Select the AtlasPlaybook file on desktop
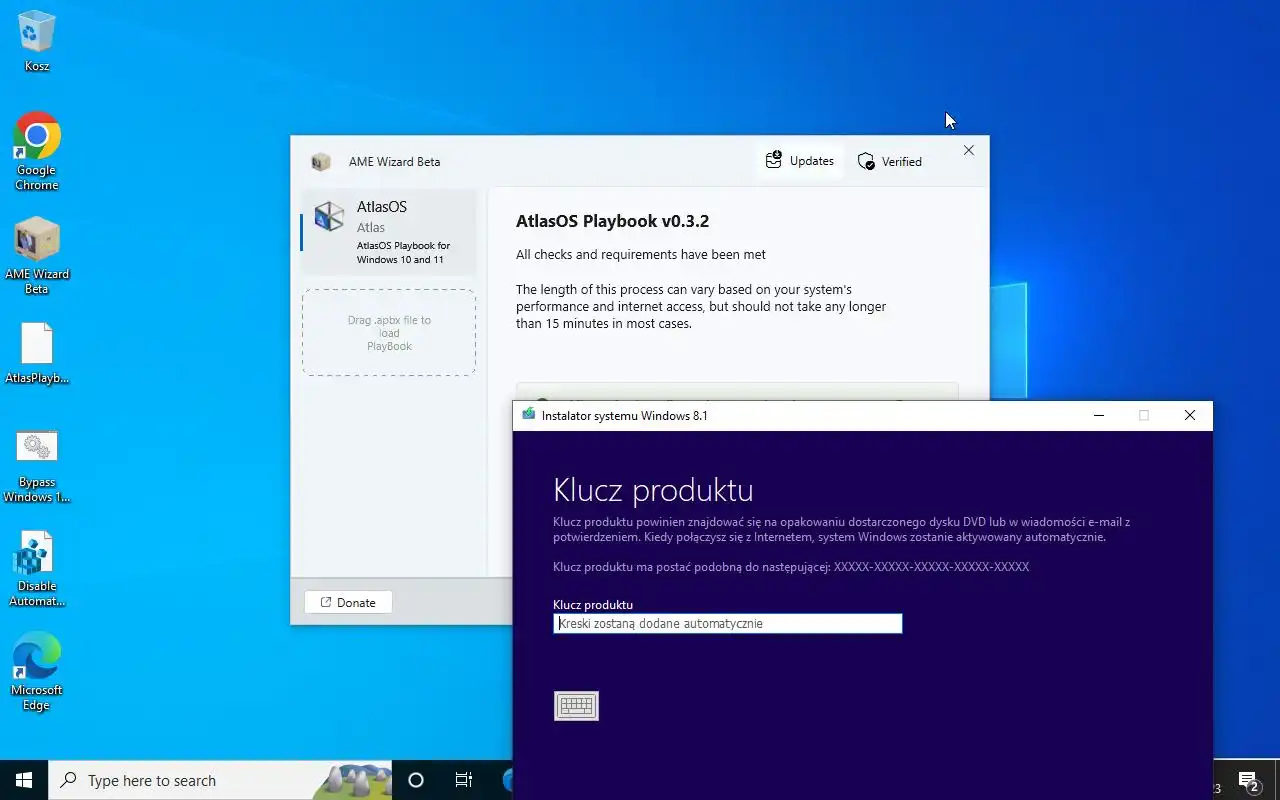The height and width of the screenshot is (800, 1280). [x=37, y=354]
